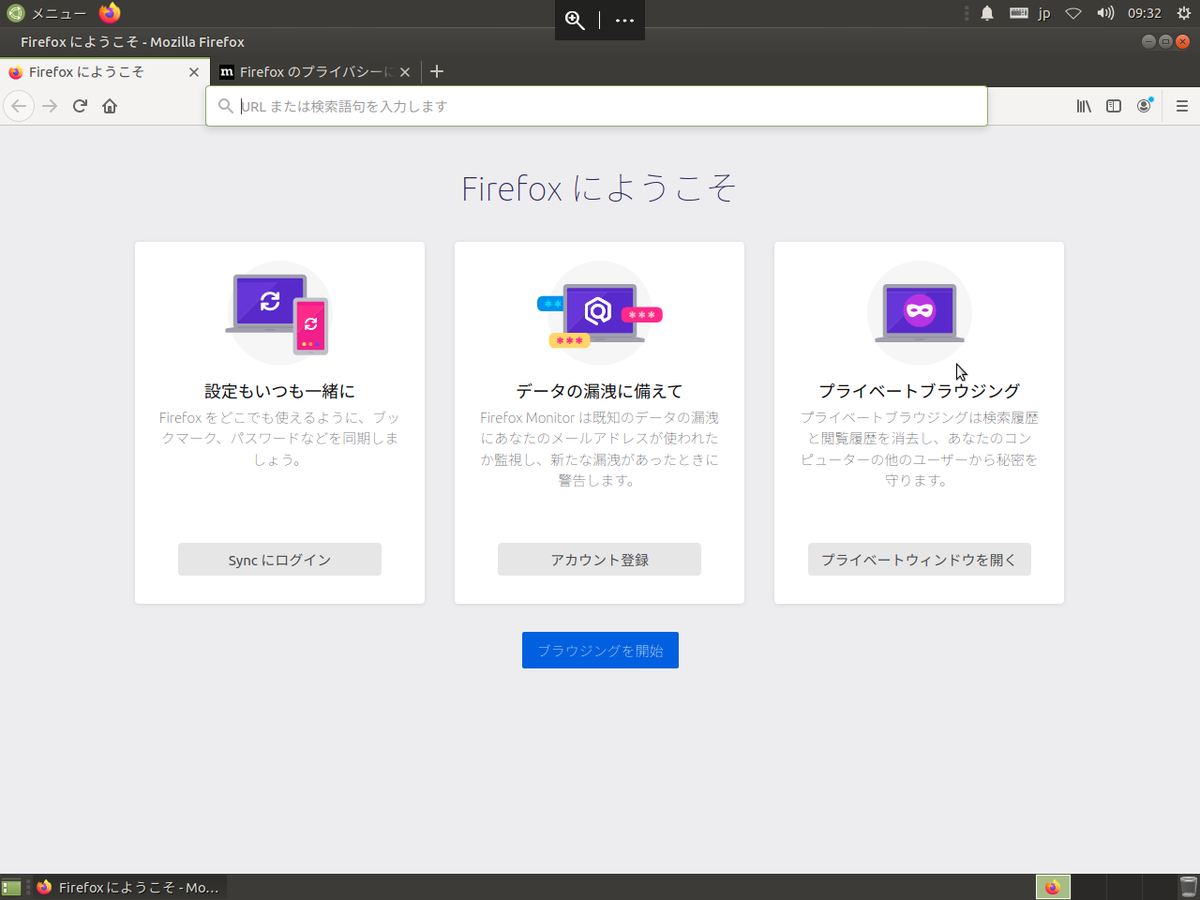Click the Firefox Account avatar icon

(1144, 105)
